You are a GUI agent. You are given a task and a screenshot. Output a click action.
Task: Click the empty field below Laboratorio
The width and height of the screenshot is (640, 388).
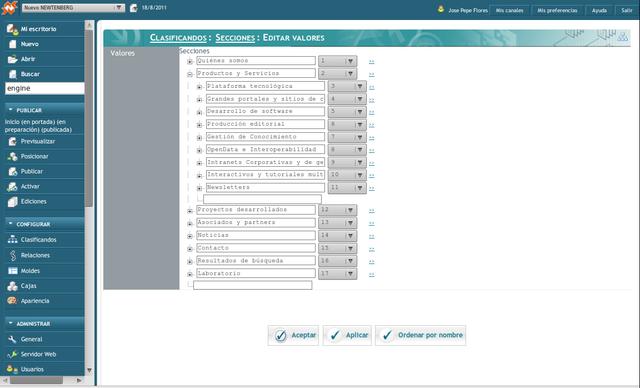tap(253, 285)
